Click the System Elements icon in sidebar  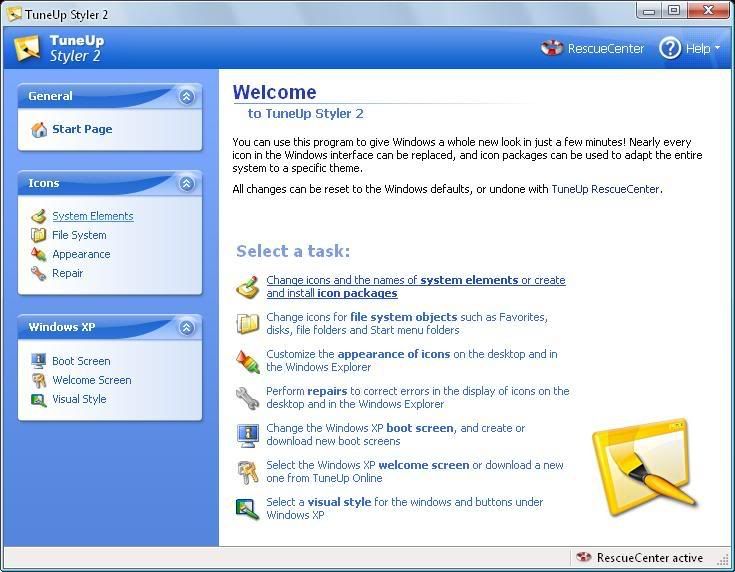tap(39, 216)
